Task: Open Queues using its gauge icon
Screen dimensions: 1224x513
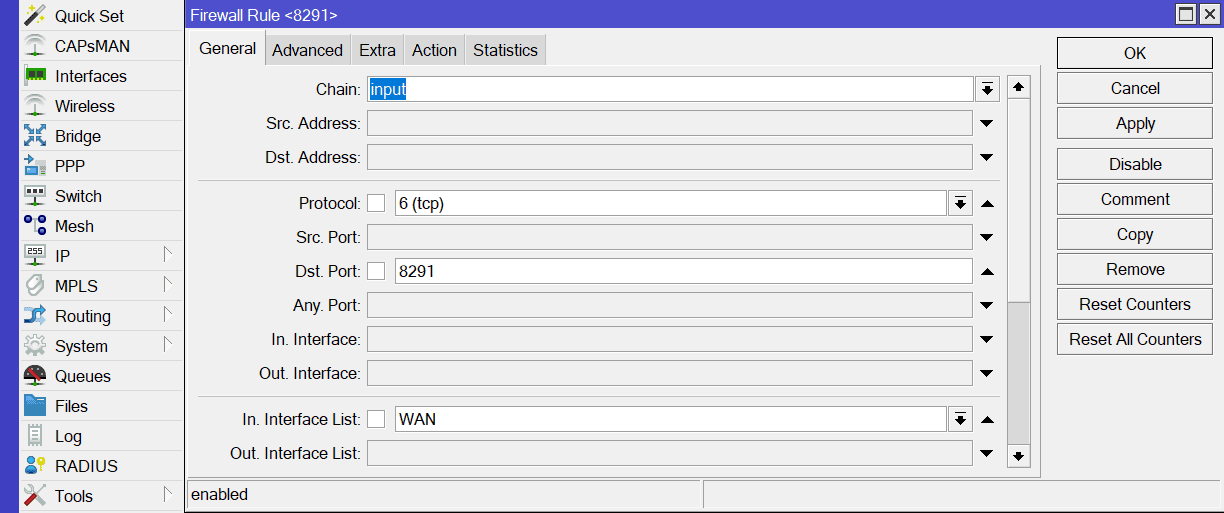Action: click(x=35, y=376)
